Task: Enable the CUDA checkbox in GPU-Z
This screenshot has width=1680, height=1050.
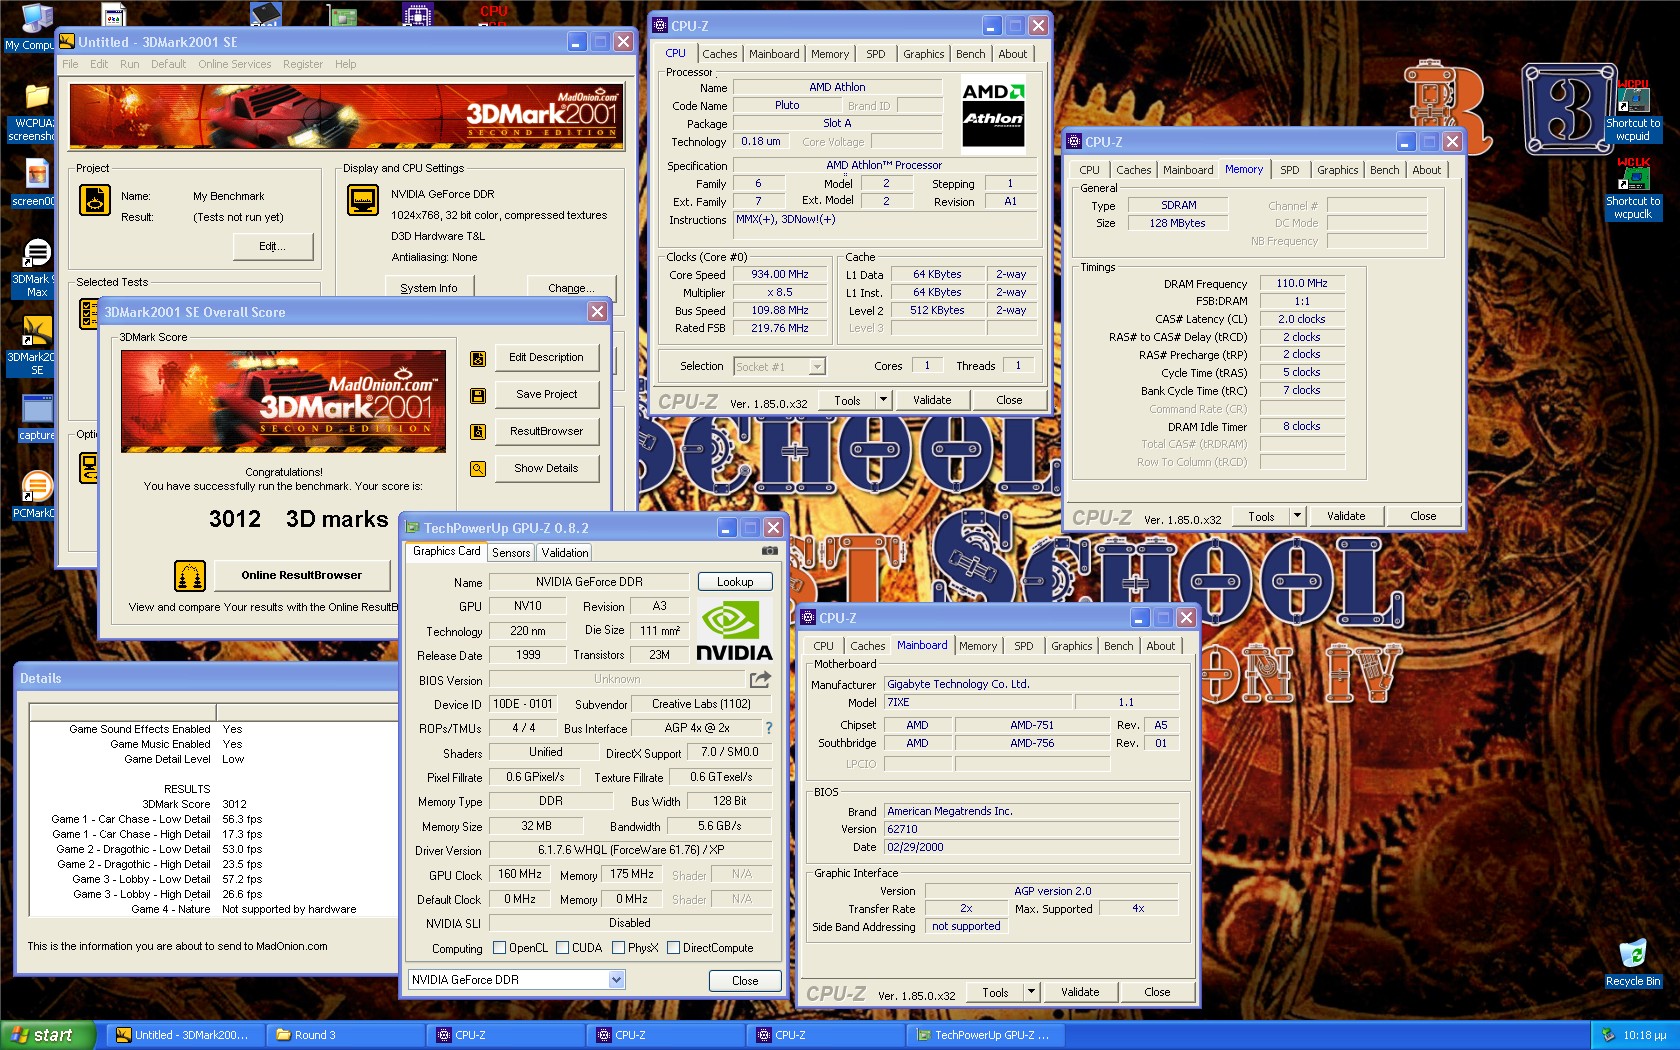Action: click(x=562, y=948)
